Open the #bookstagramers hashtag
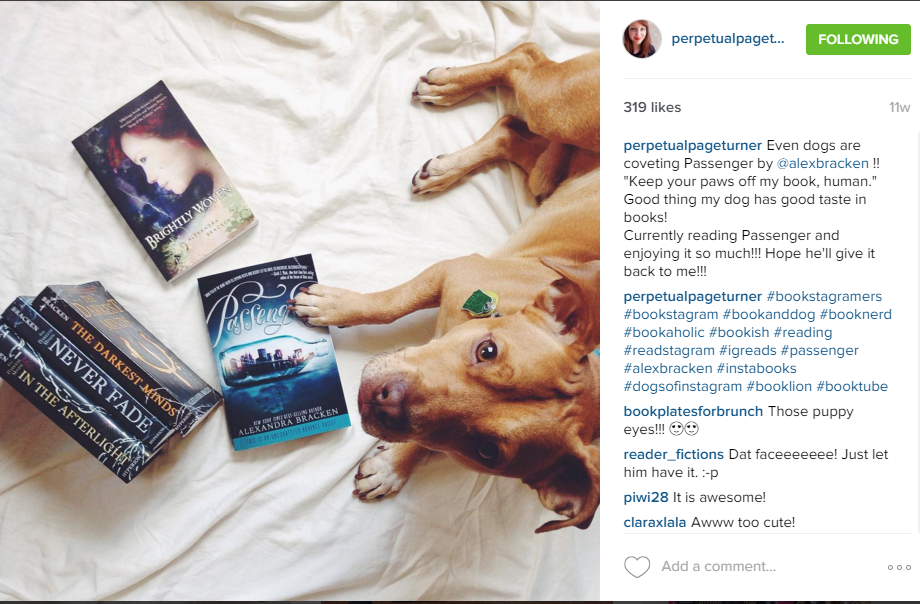920x604 pixels. (824, 296)
